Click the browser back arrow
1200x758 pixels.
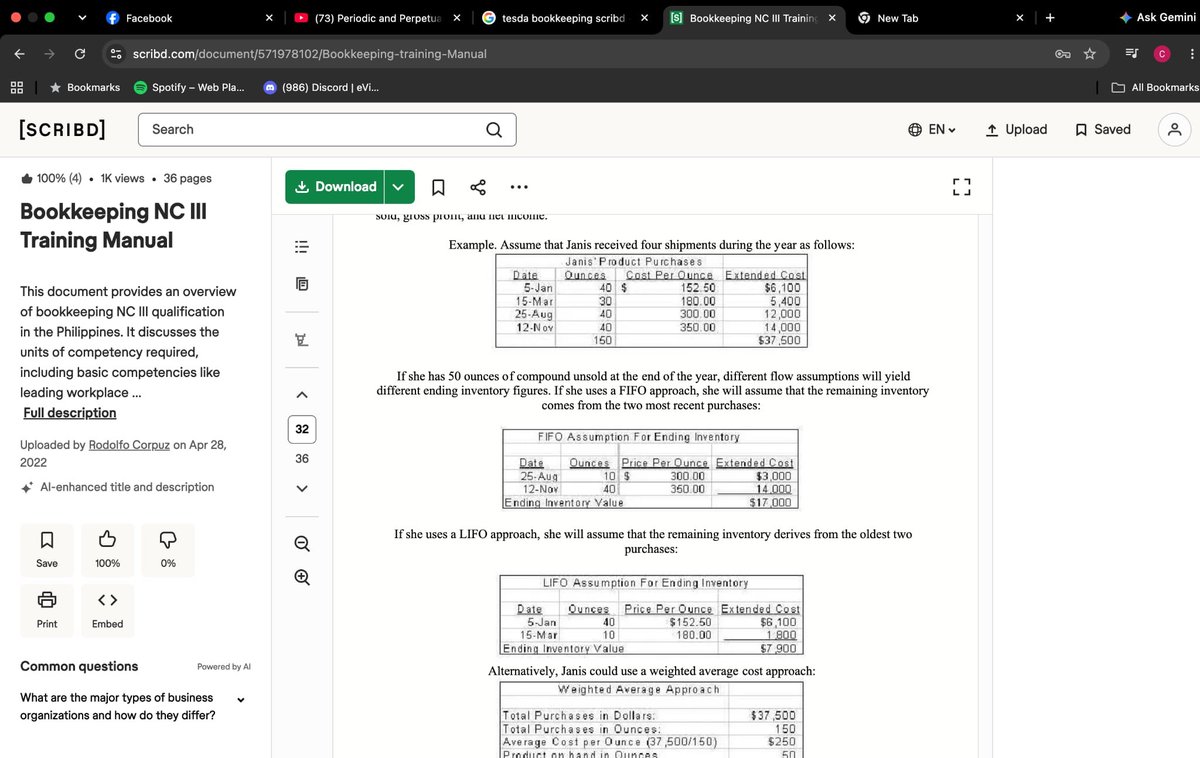tap(20, 53)
